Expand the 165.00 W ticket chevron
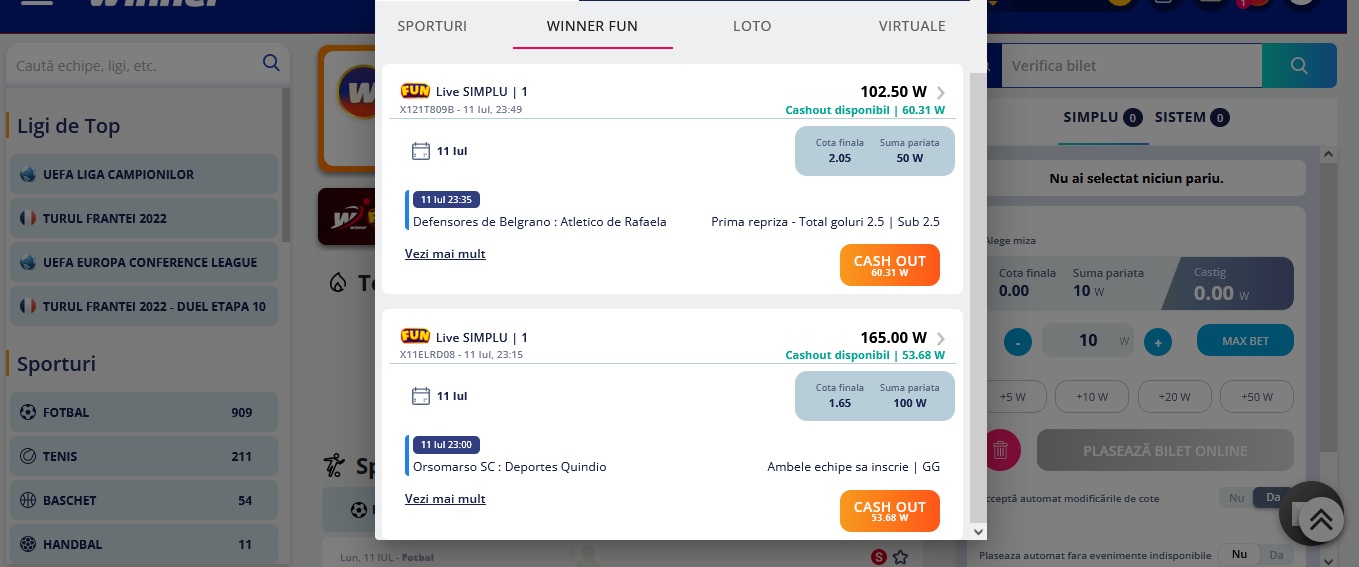1359x567 pixels. click(941, 338)
